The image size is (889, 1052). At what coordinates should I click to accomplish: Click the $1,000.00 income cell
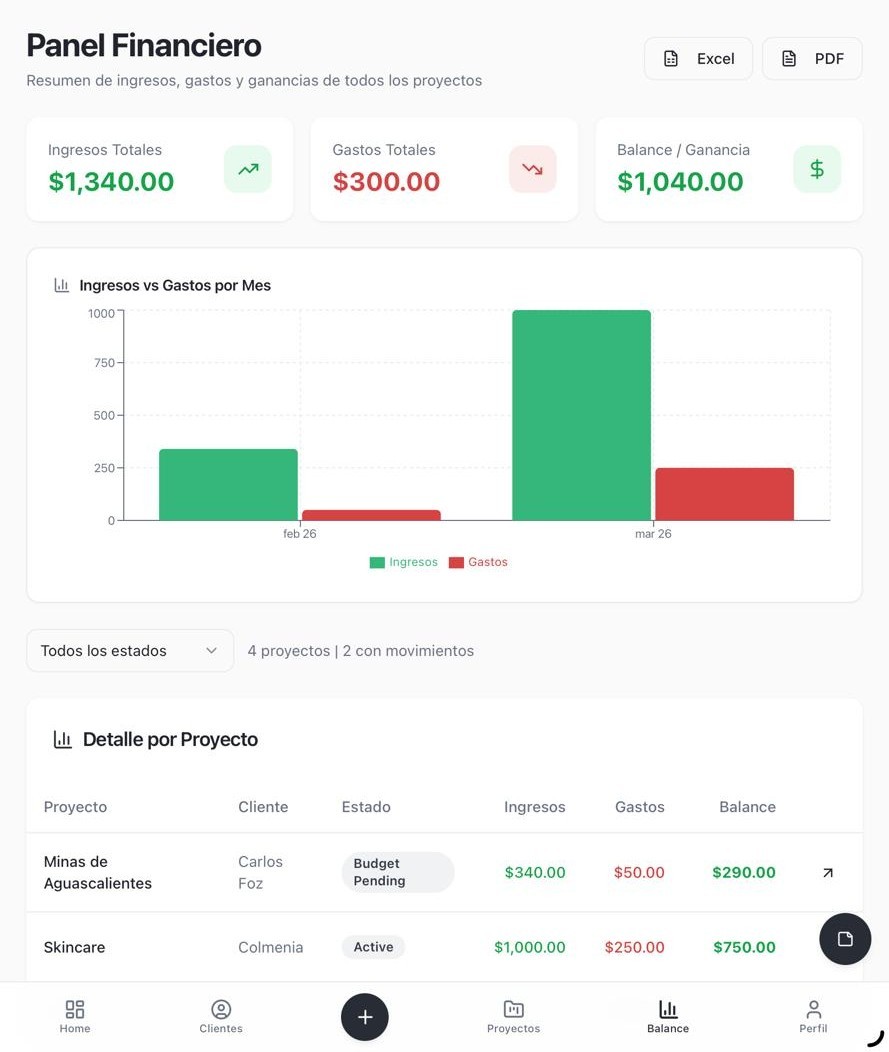pos(529,947)
